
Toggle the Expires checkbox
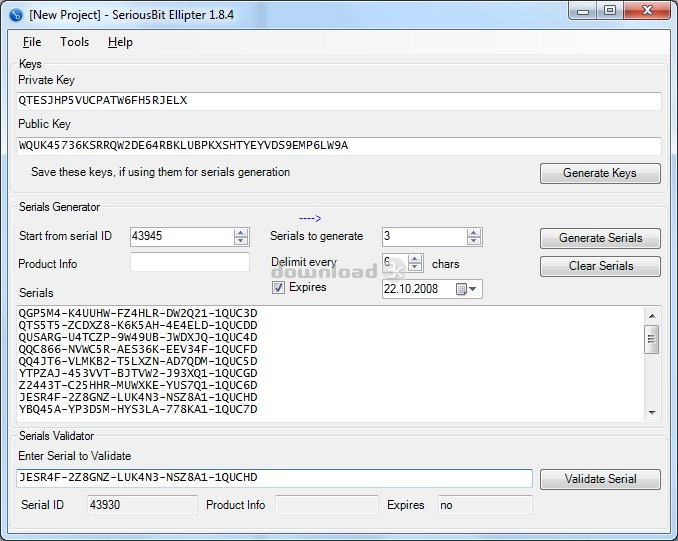point(279,288)
